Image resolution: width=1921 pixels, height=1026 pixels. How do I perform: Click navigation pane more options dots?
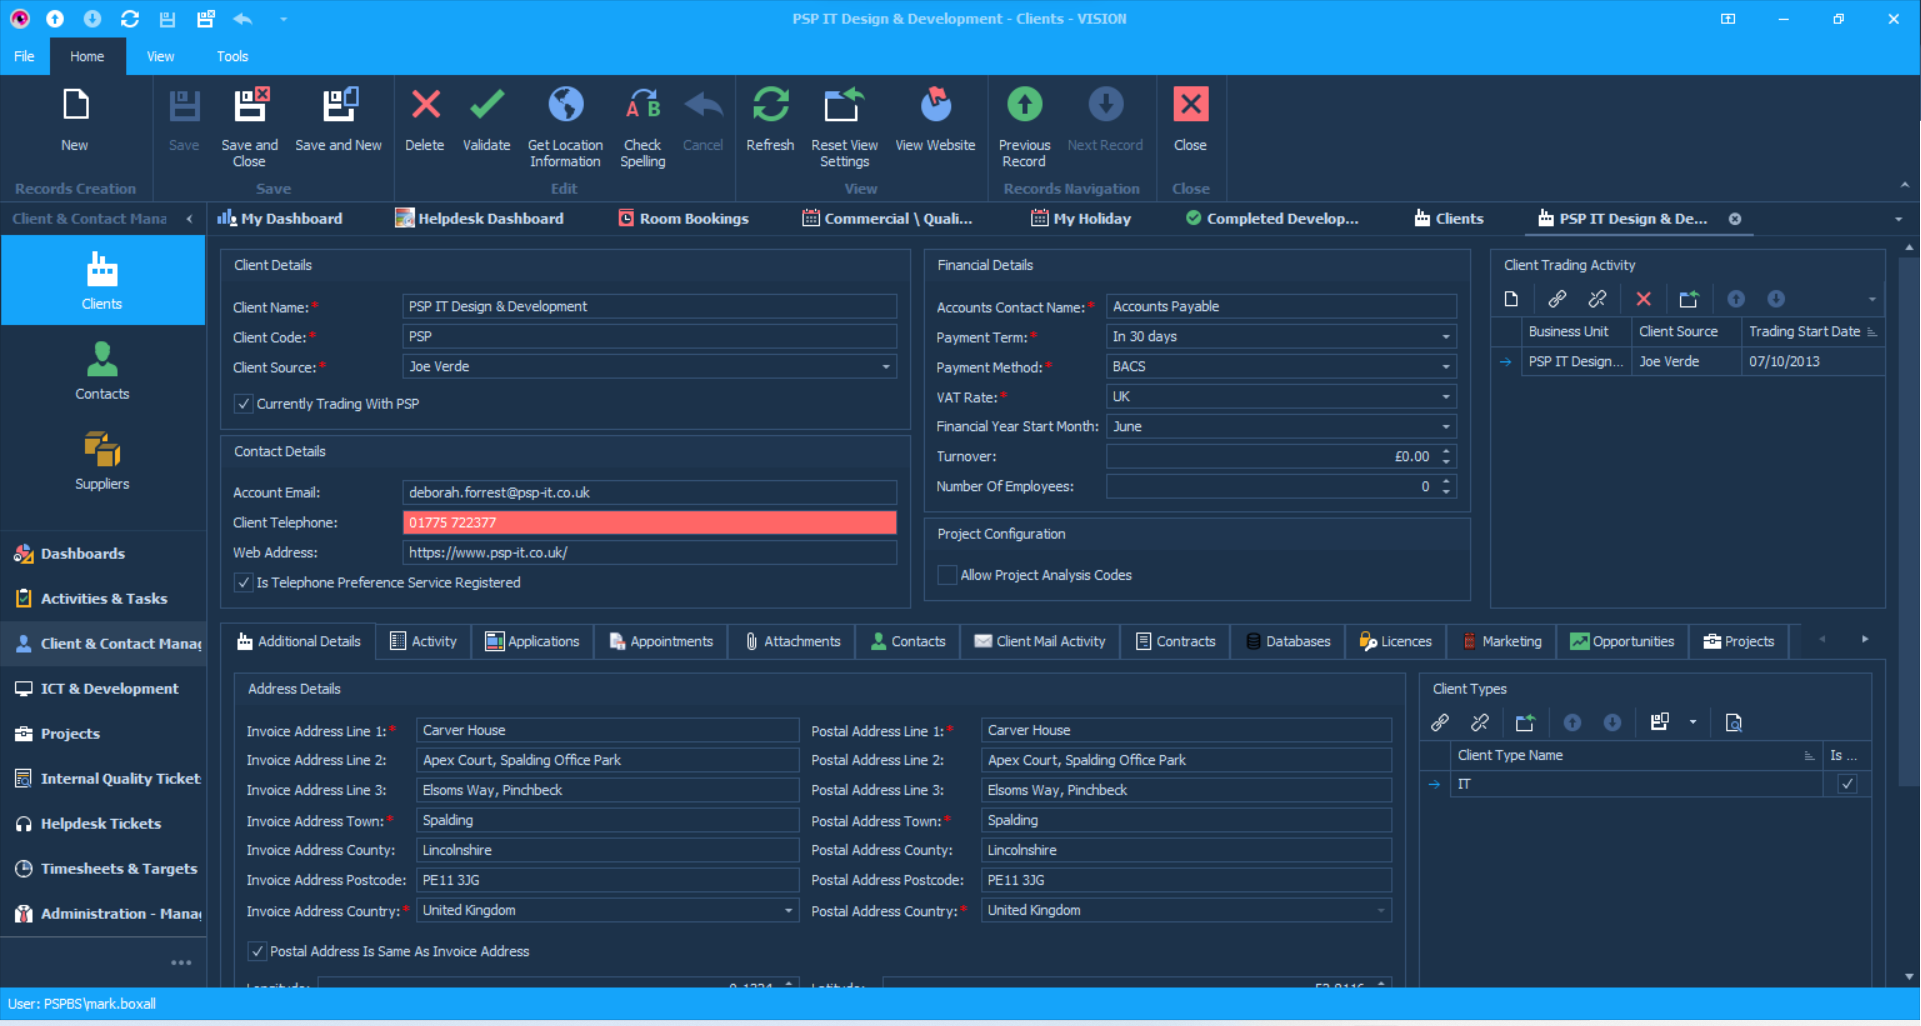(181, 963)
